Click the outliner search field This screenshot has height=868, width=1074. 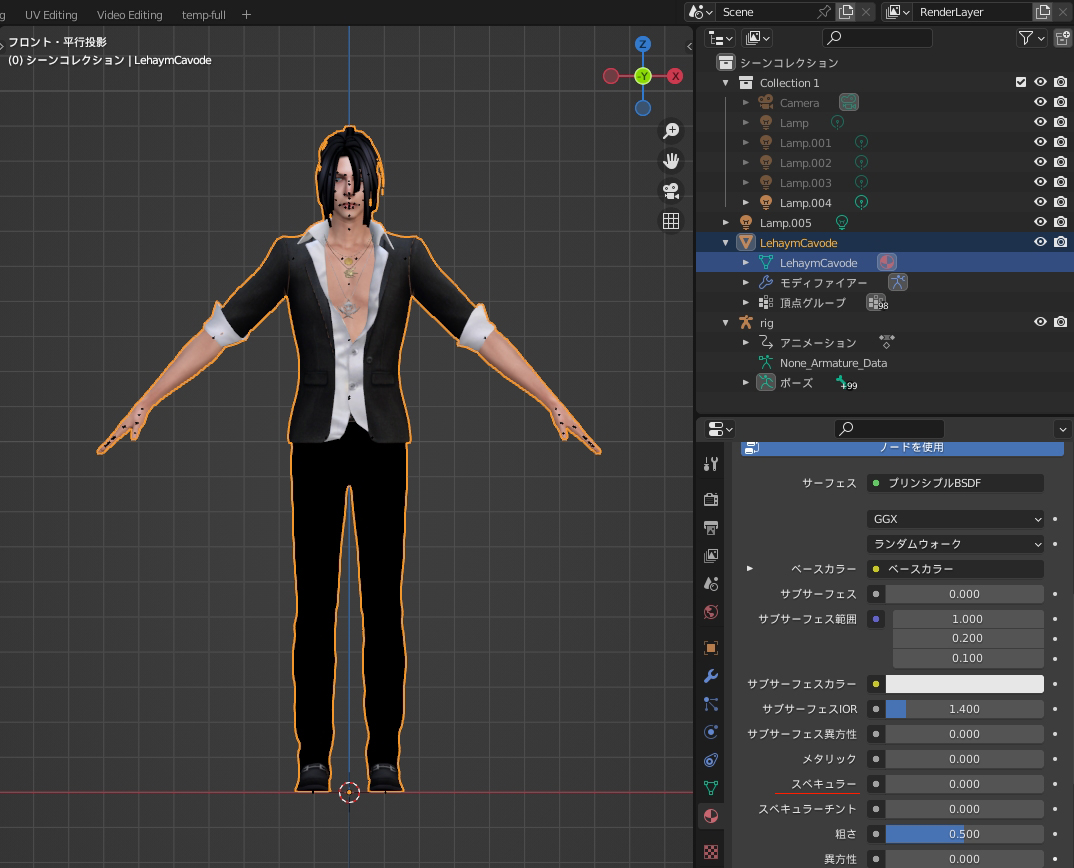877,38
